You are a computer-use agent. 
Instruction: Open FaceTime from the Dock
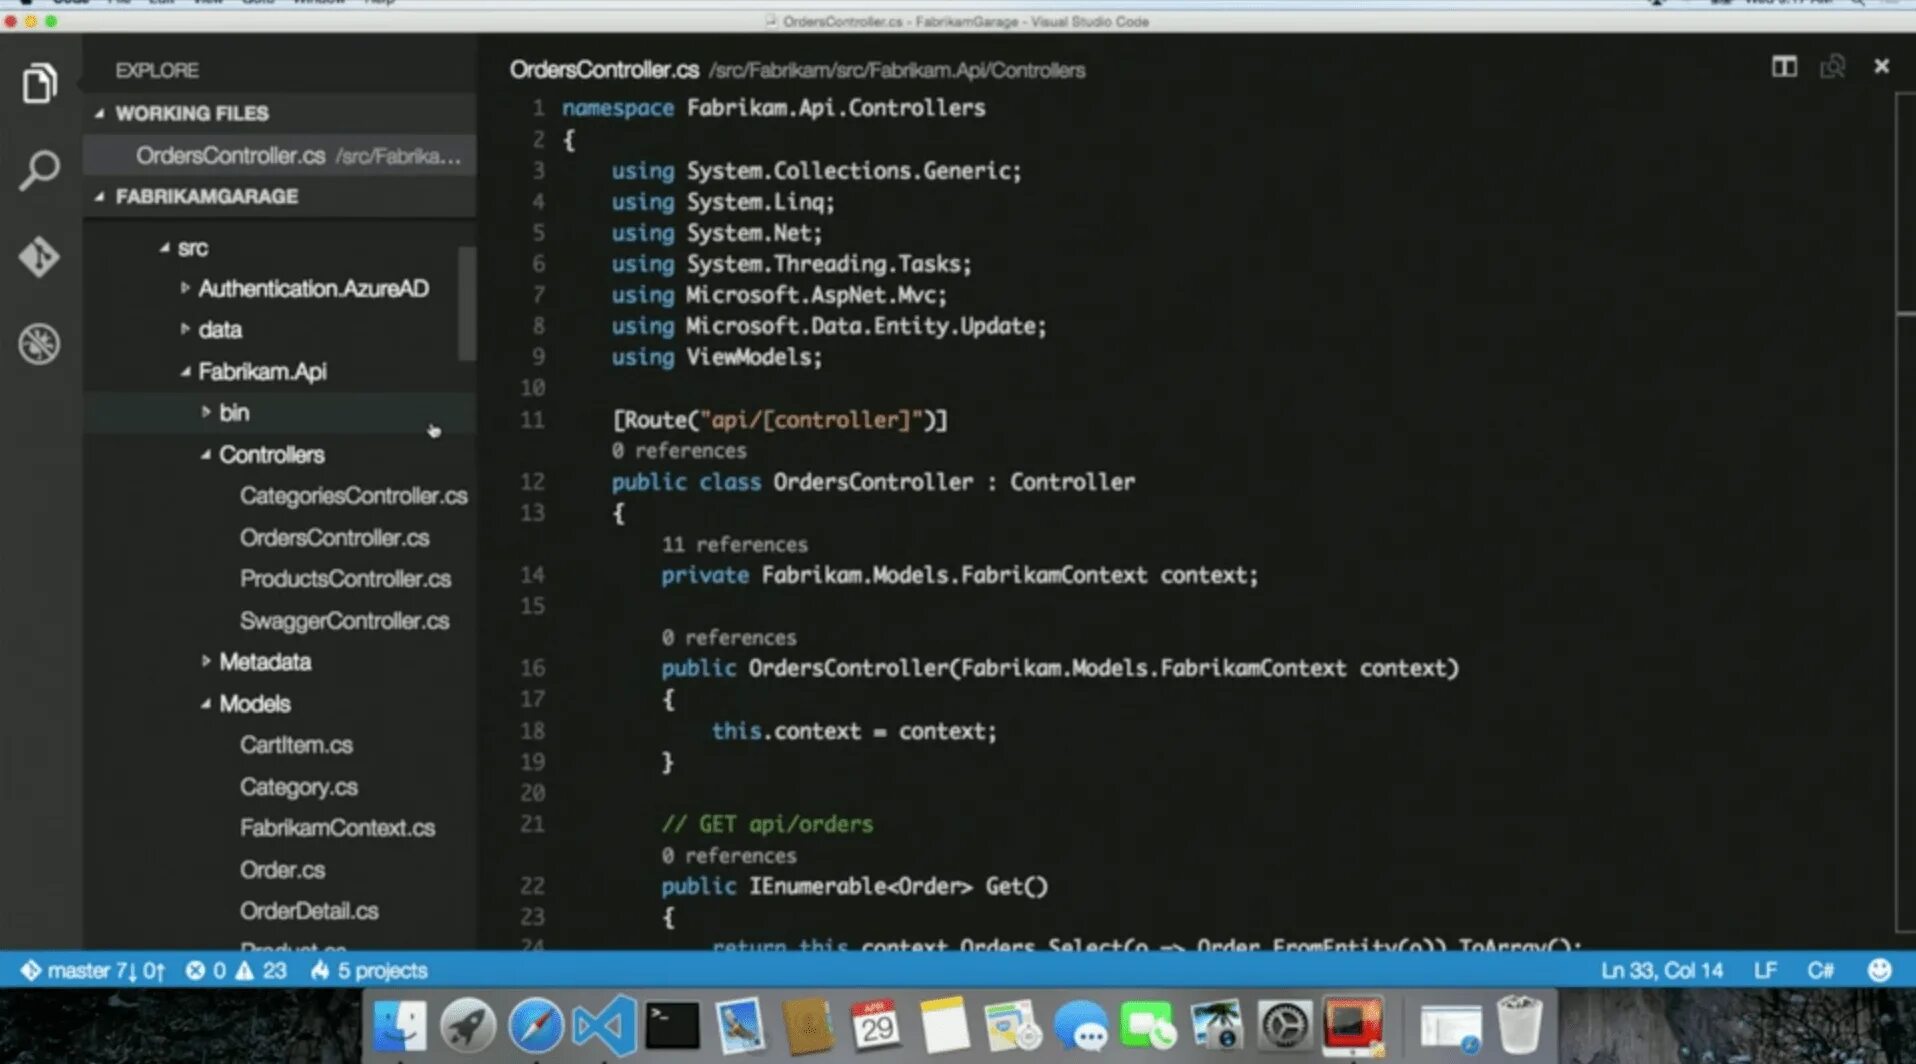1148,1025
